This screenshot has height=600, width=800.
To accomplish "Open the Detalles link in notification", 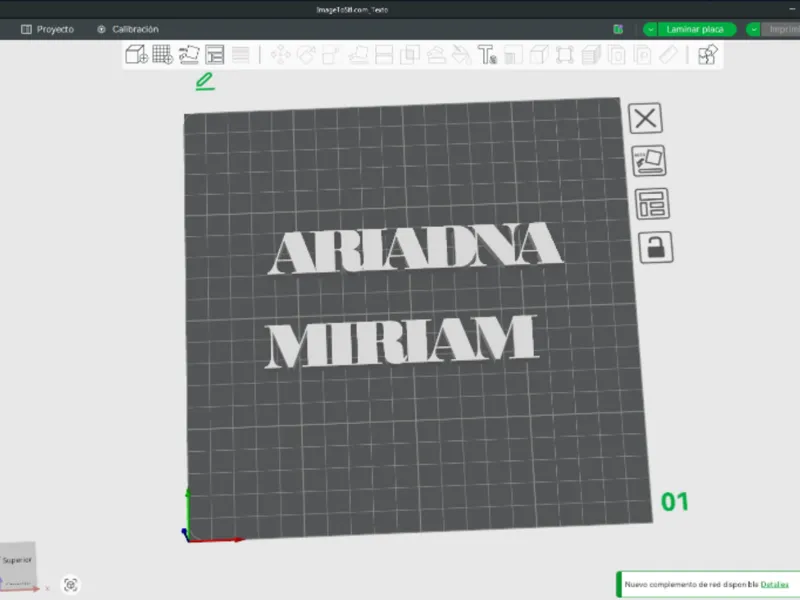I will tap(774, 584).
